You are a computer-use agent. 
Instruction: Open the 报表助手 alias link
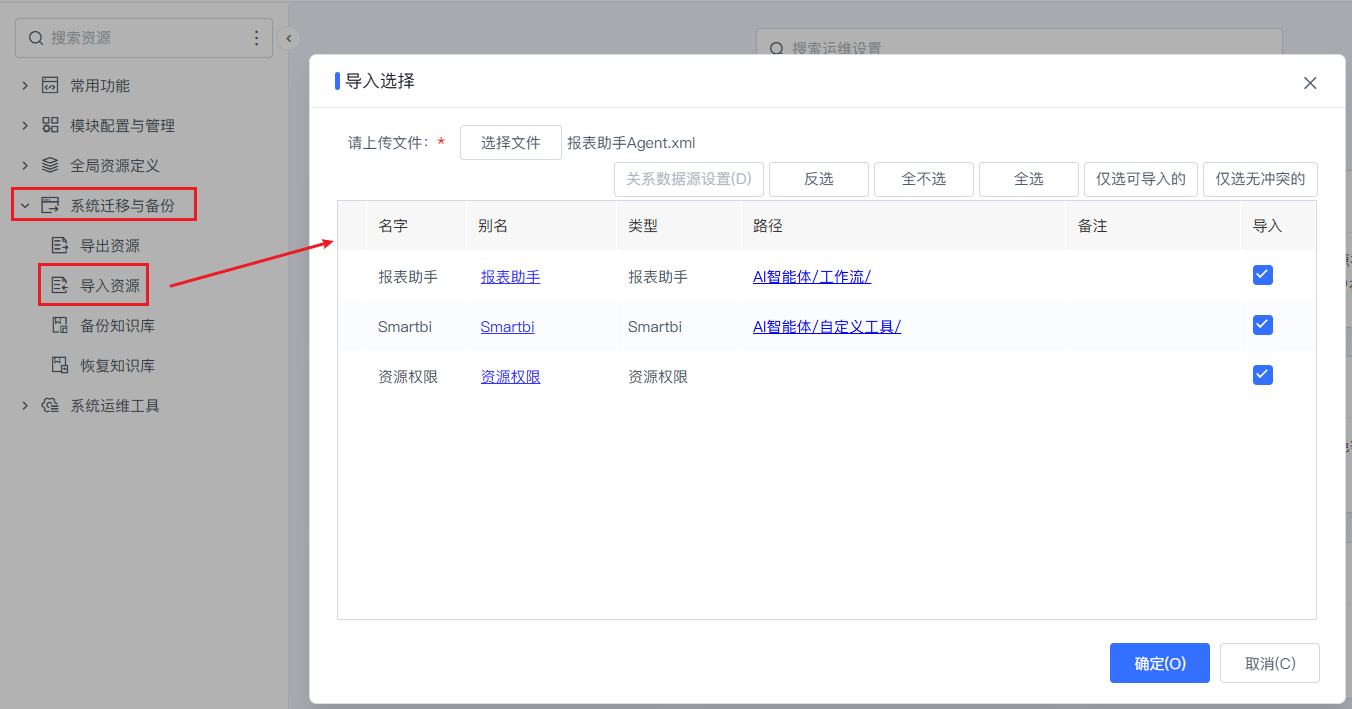510,276
